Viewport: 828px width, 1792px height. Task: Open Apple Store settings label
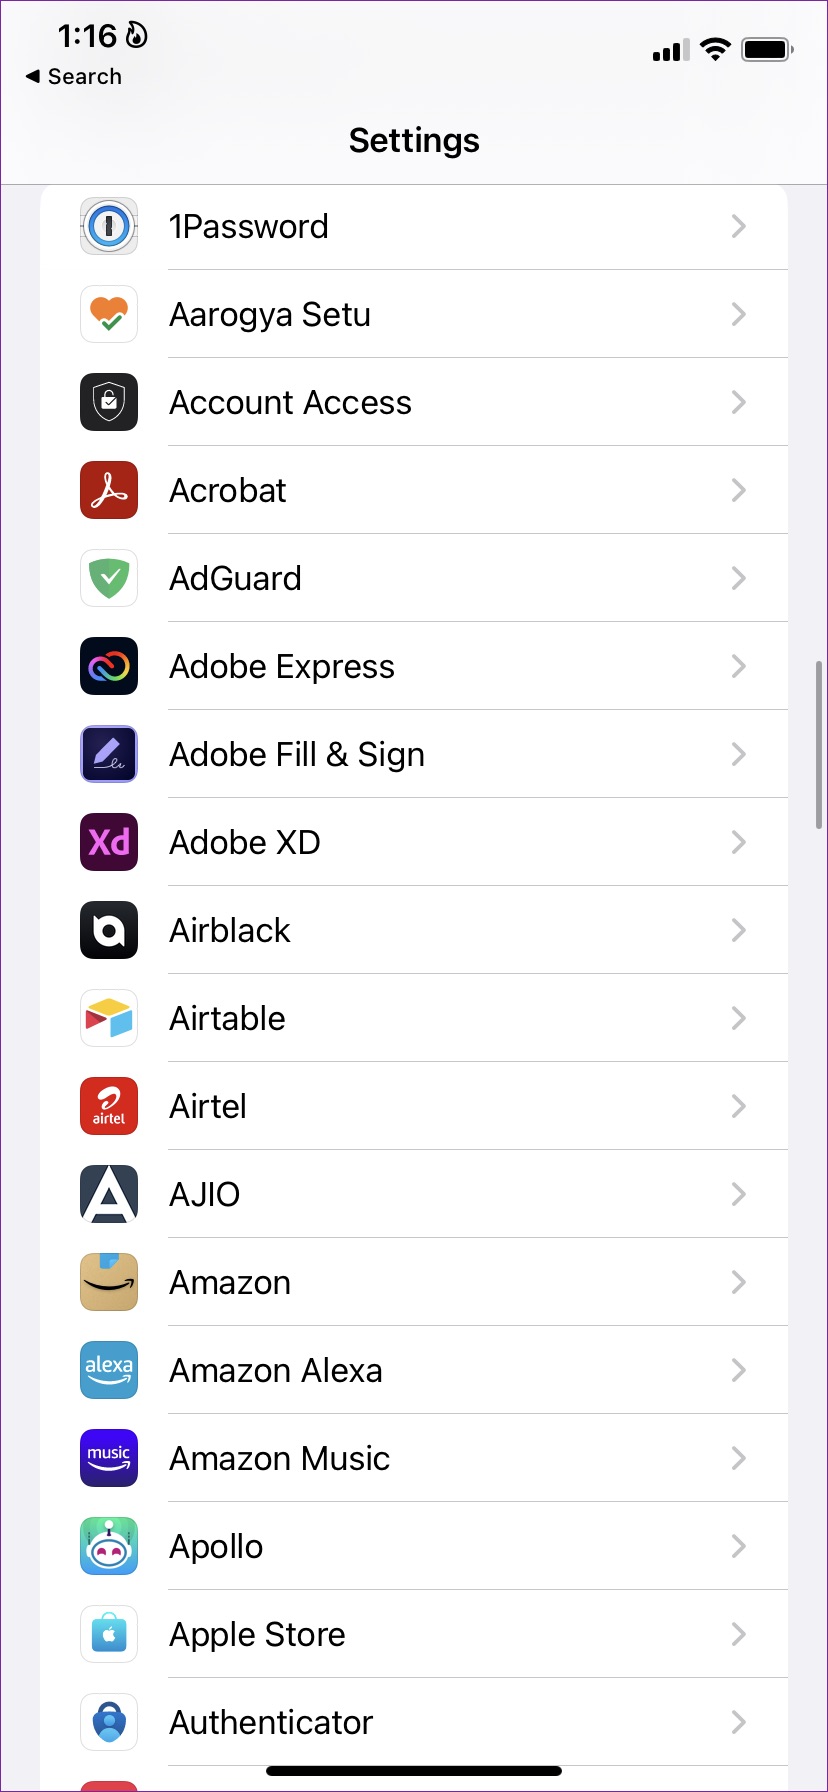(257, 1635)
